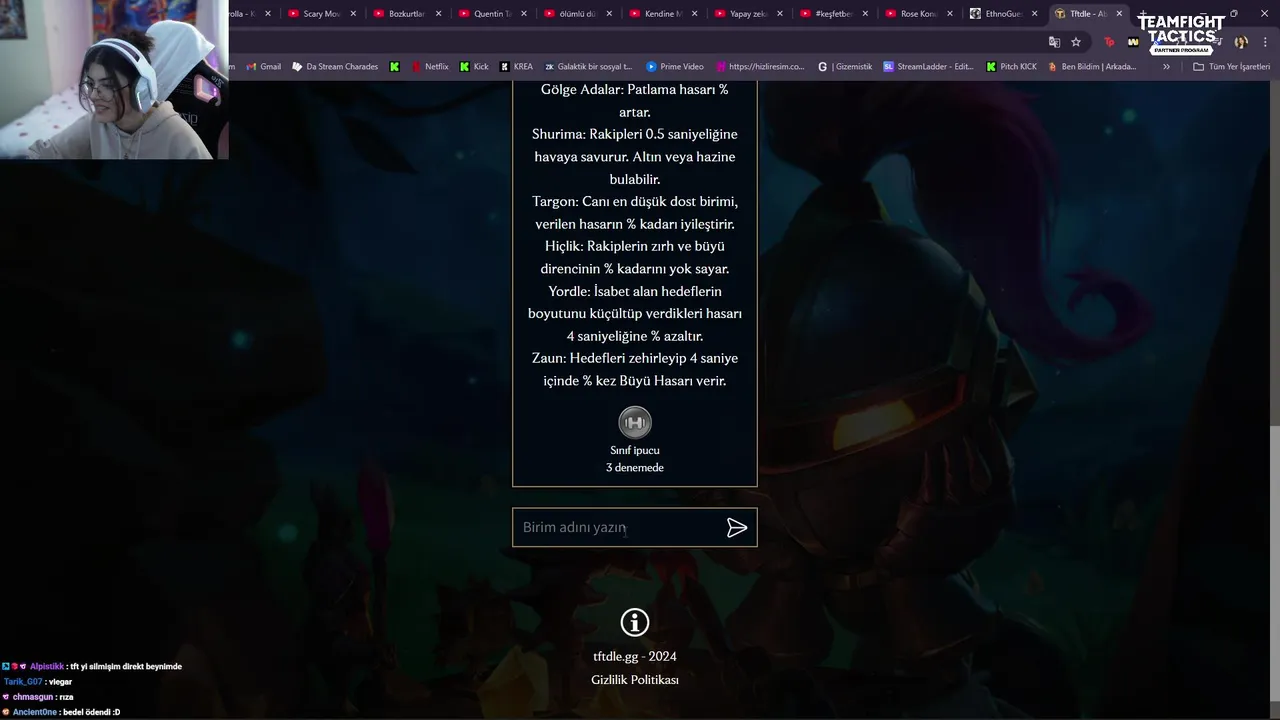Click the Targon hint line
The image size is (1280, 720).
point(635,212)
